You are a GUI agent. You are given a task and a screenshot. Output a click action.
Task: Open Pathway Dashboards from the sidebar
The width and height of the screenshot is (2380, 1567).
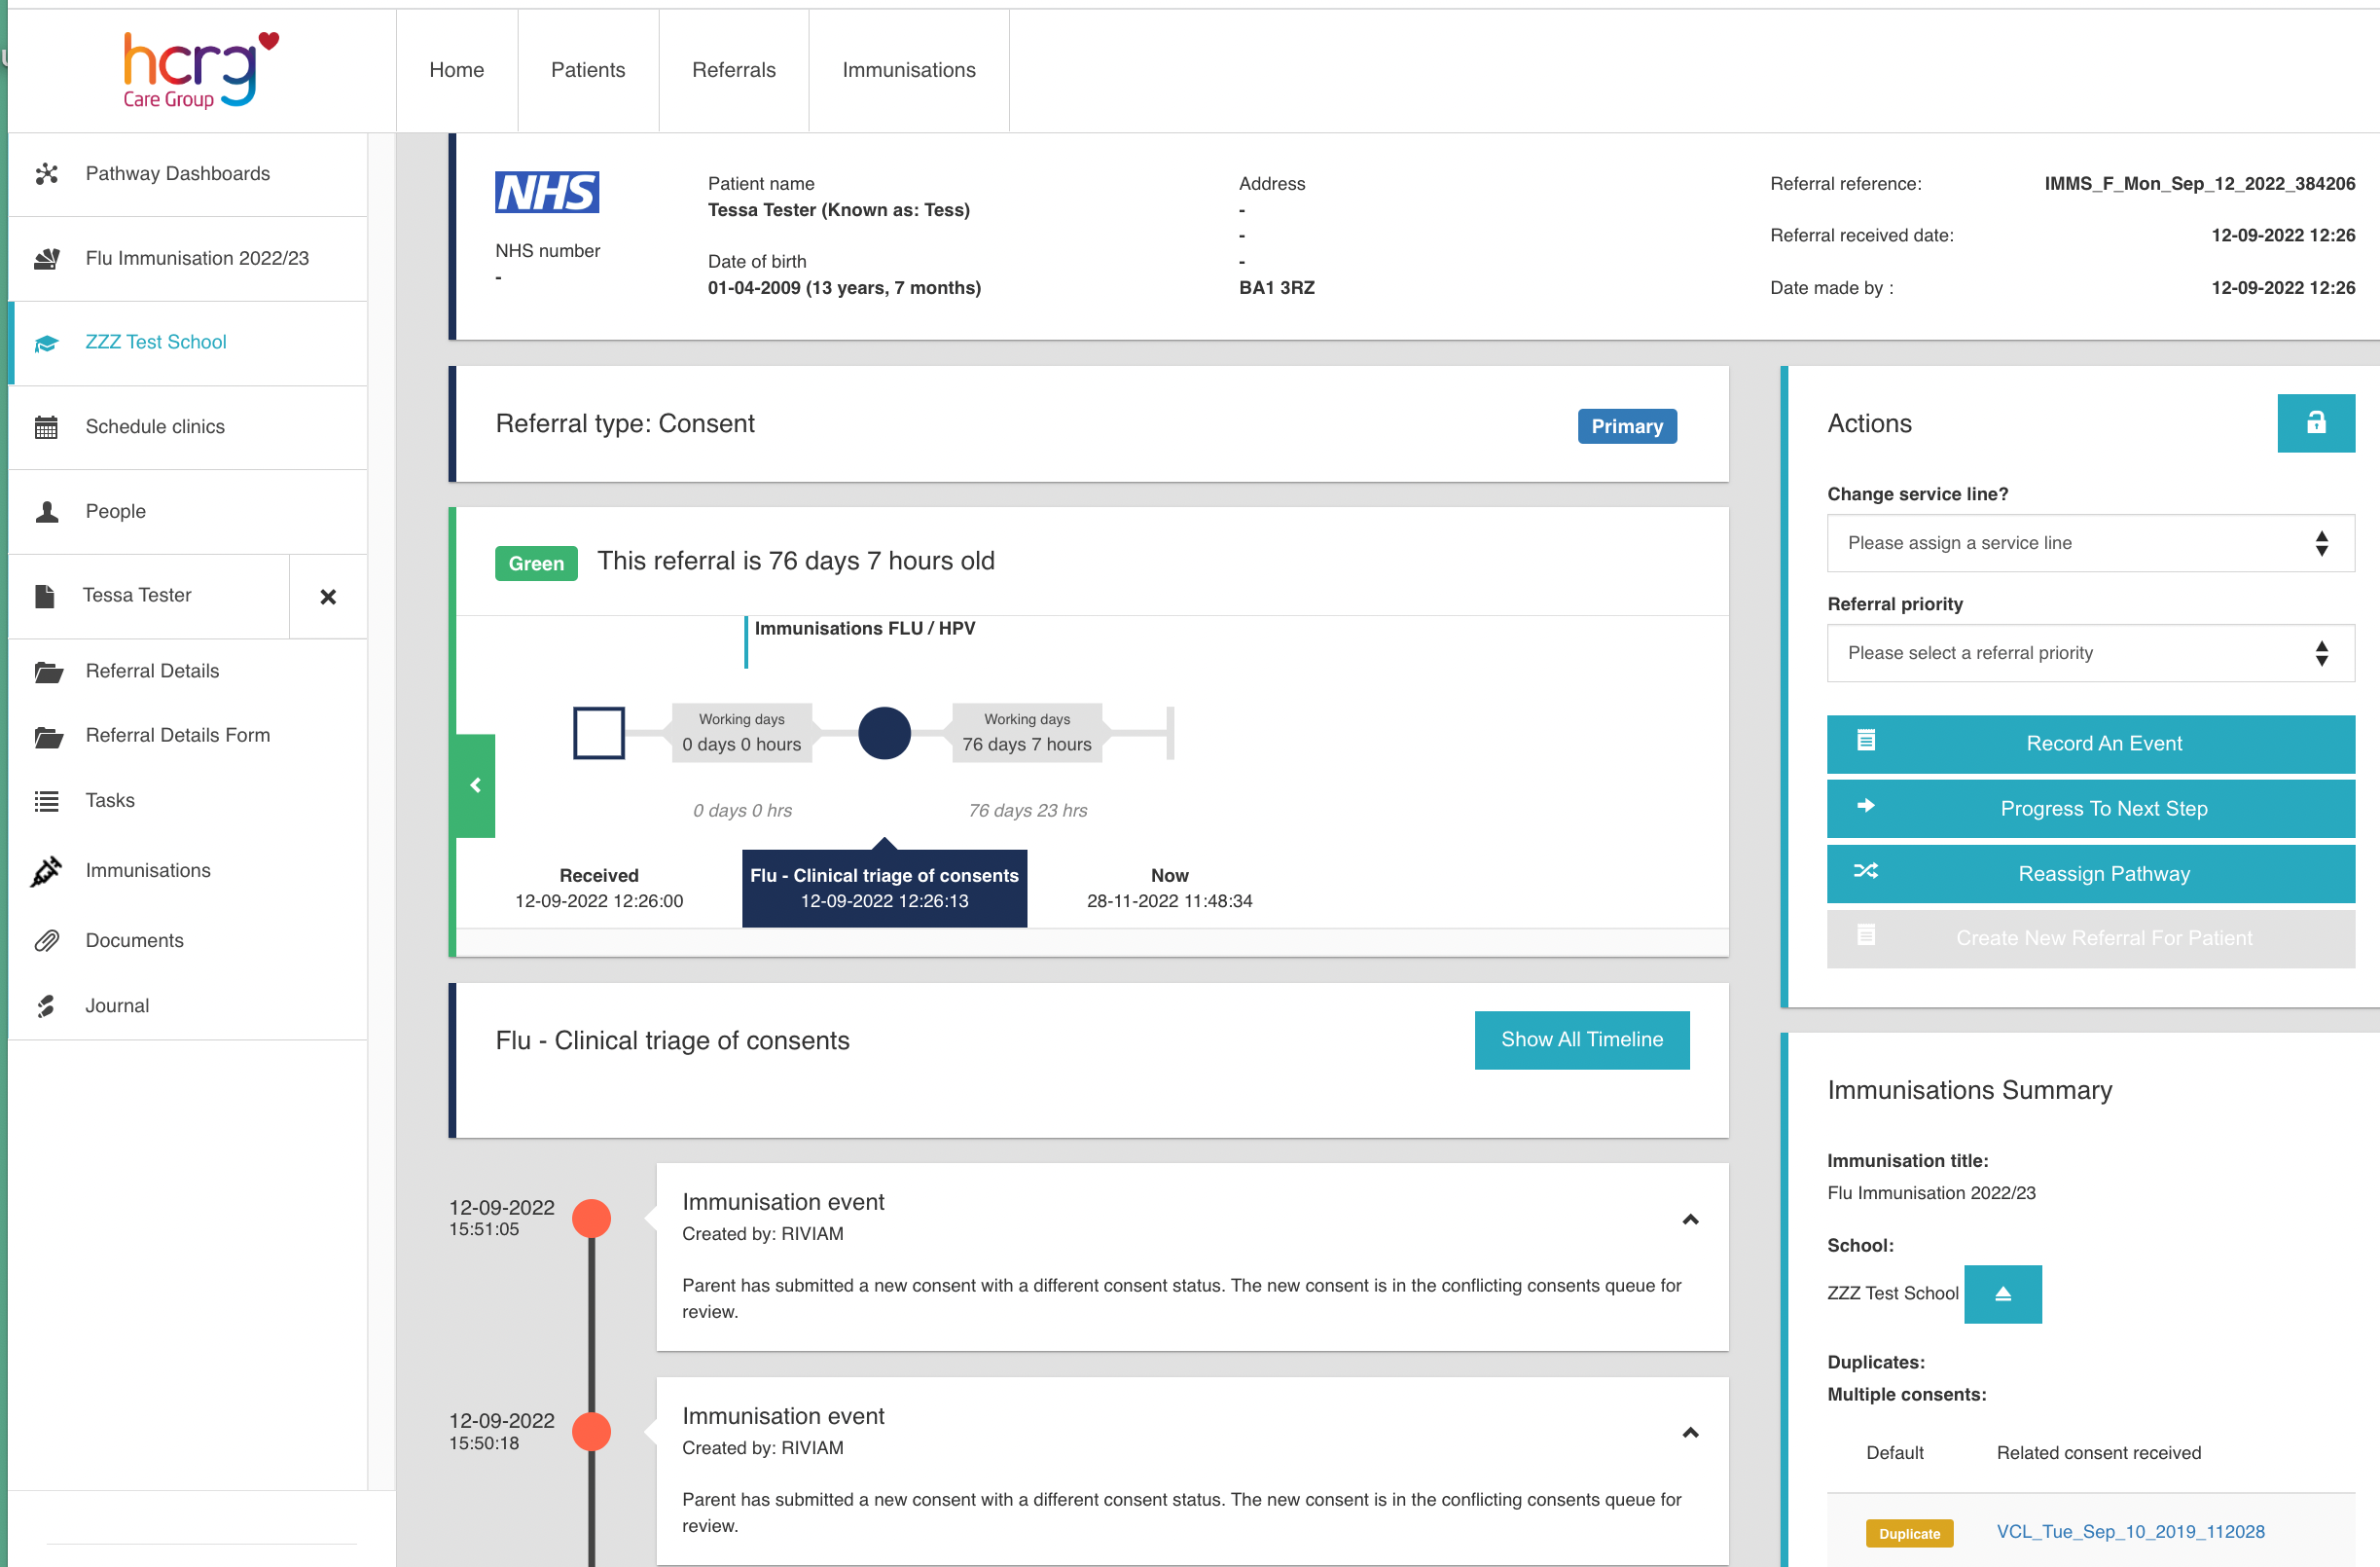point(177,174)
